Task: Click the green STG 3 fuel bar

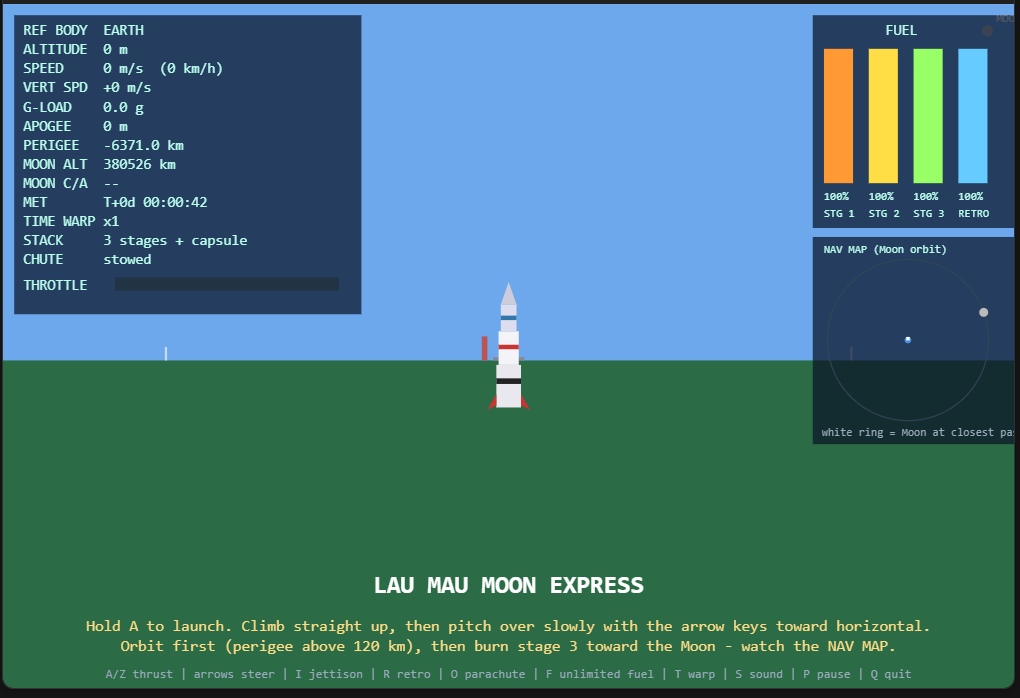Action: (x=928, y=116)
